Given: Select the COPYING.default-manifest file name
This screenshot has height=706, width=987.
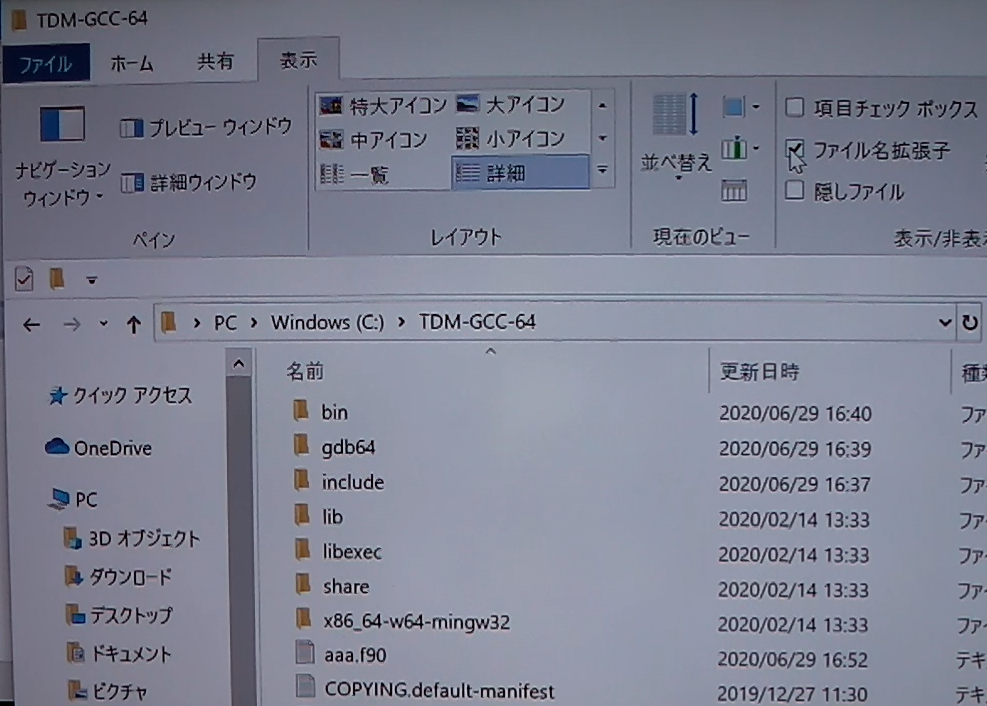Looking at the screenshot, I should point(439,690).
